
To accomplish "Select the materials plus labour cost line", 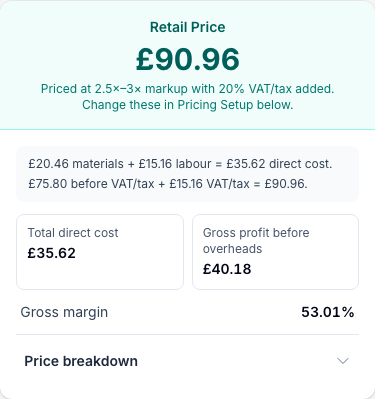I will click(x=180, y=164).
